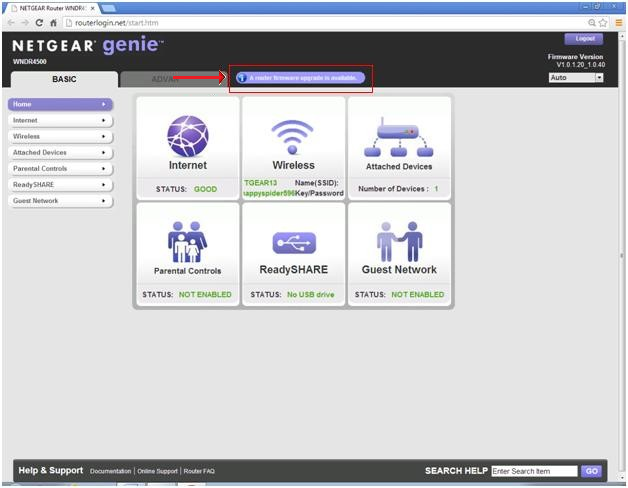Image resolution: width=628 pixels, height=488 pixels.
Task: Open the Wireless signal icon tile
Action: 294,148
